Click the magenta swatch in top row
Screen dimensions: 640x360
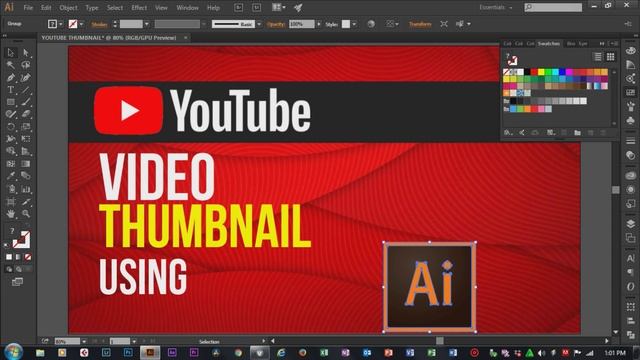[569, 72]
